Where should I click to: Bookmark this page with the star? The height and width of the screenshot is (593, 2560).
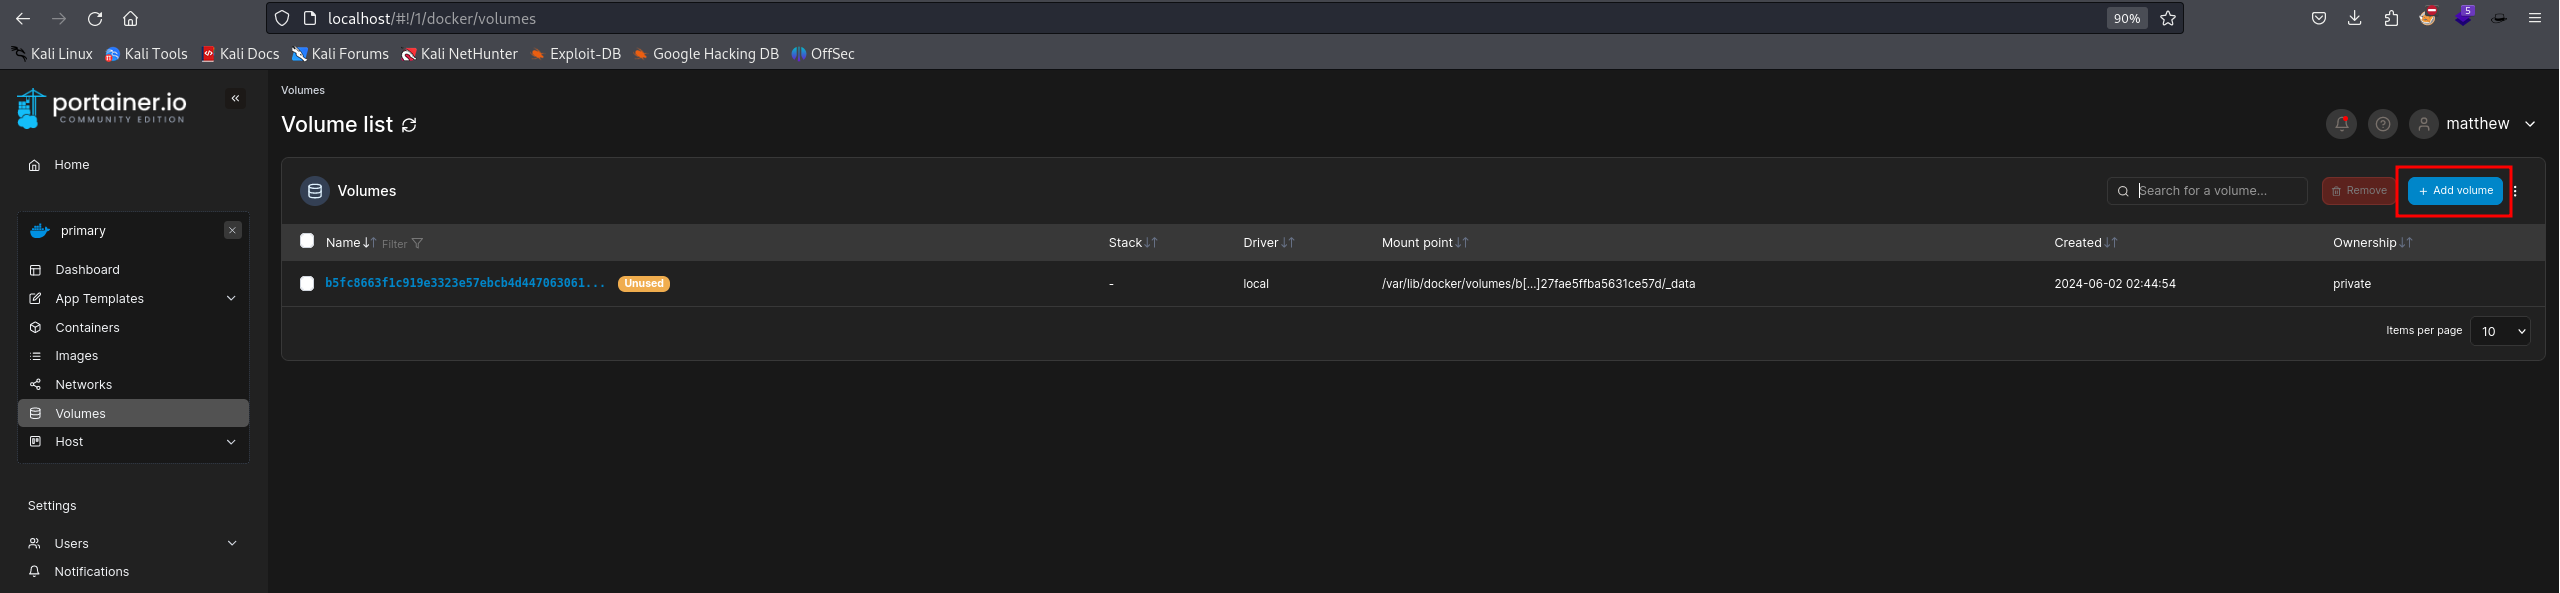pyautogui.click(x=2168, y=18)
